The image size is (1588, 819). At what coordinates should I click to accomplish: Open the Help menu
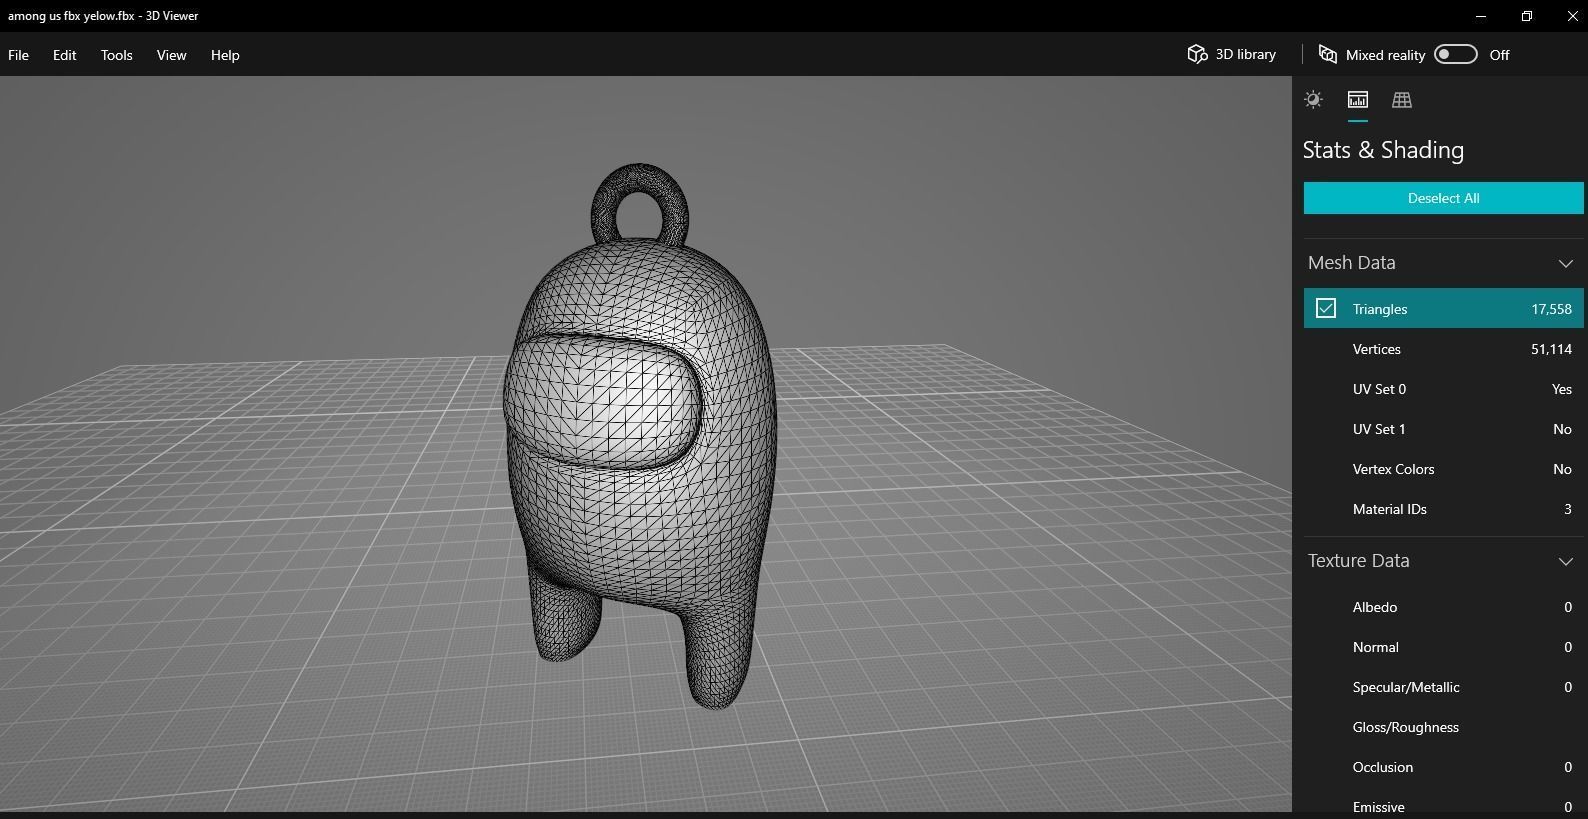coord(225,55)
